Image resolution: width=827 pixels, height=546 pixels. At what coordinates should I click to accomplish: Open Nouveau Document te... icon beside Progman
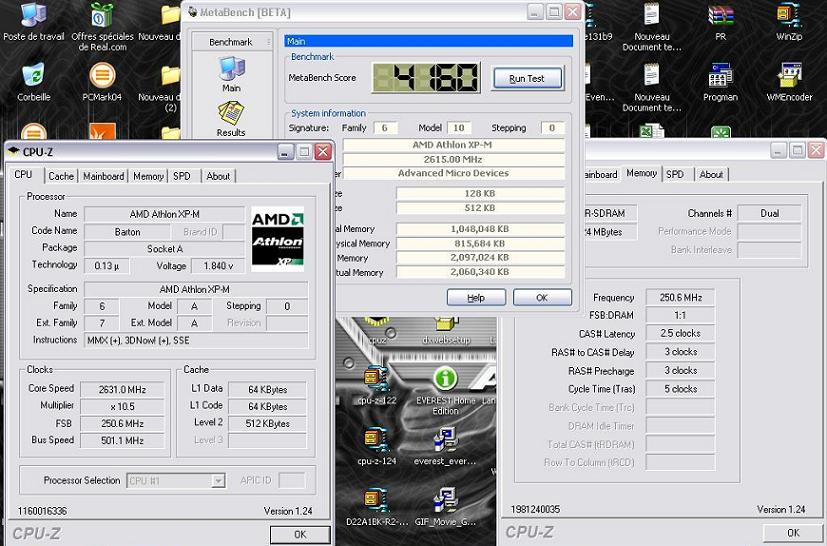(652, 87)
